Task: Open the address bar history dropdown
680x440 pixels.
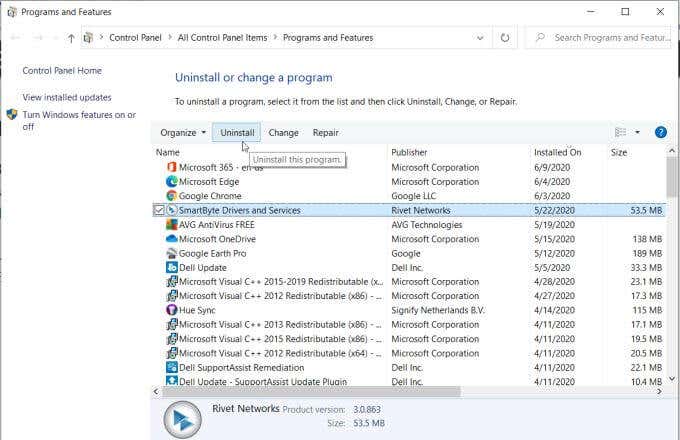Action: point(480,38)
